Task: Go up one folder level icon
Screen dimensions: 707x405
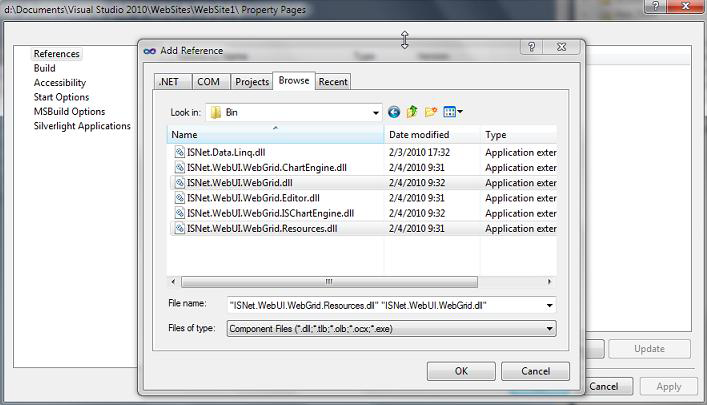Action: pos(412,111)
